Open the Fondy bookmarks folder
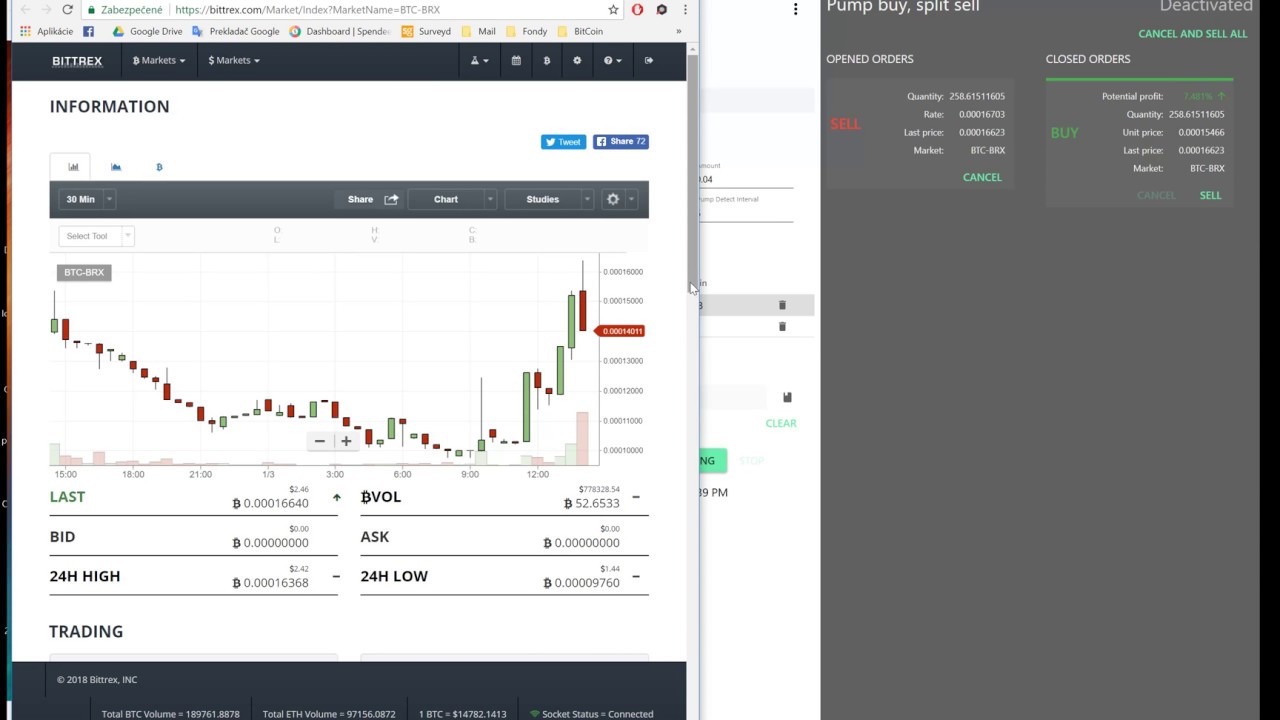This screenshot has height=720, width=1280. 527,31
